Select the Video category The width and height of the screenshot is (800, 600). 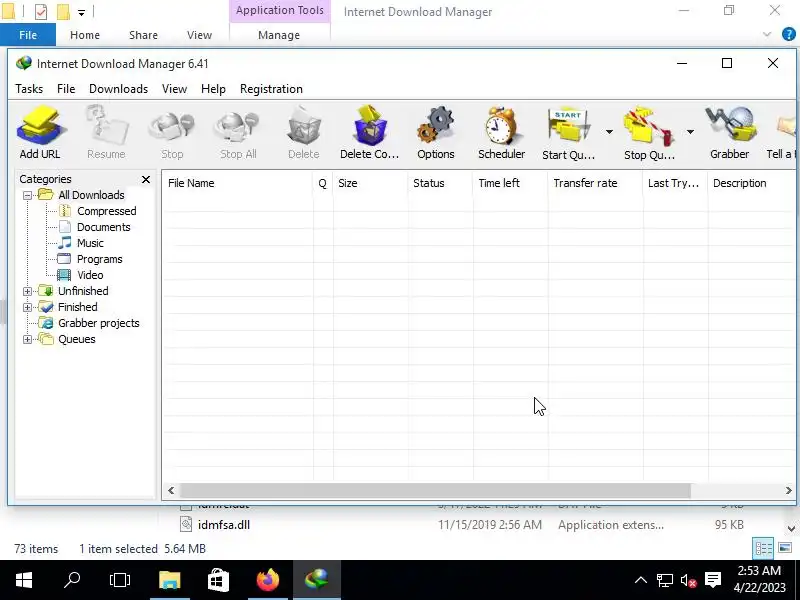(x=90, y=275)
